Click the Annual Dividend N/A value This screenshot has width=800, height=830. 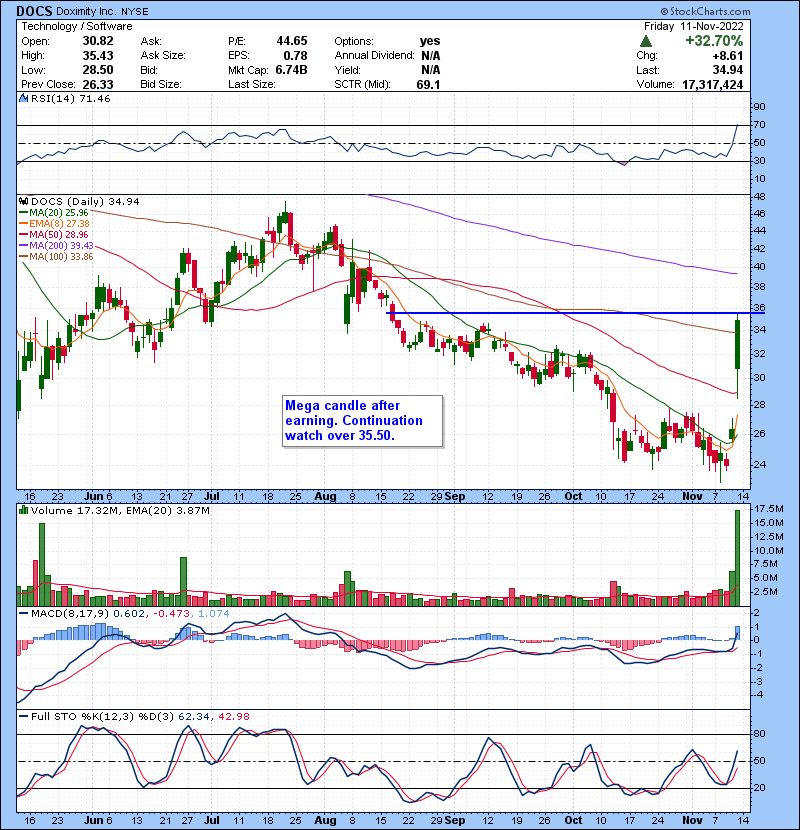pyautogui.click(x=430, y=56)
